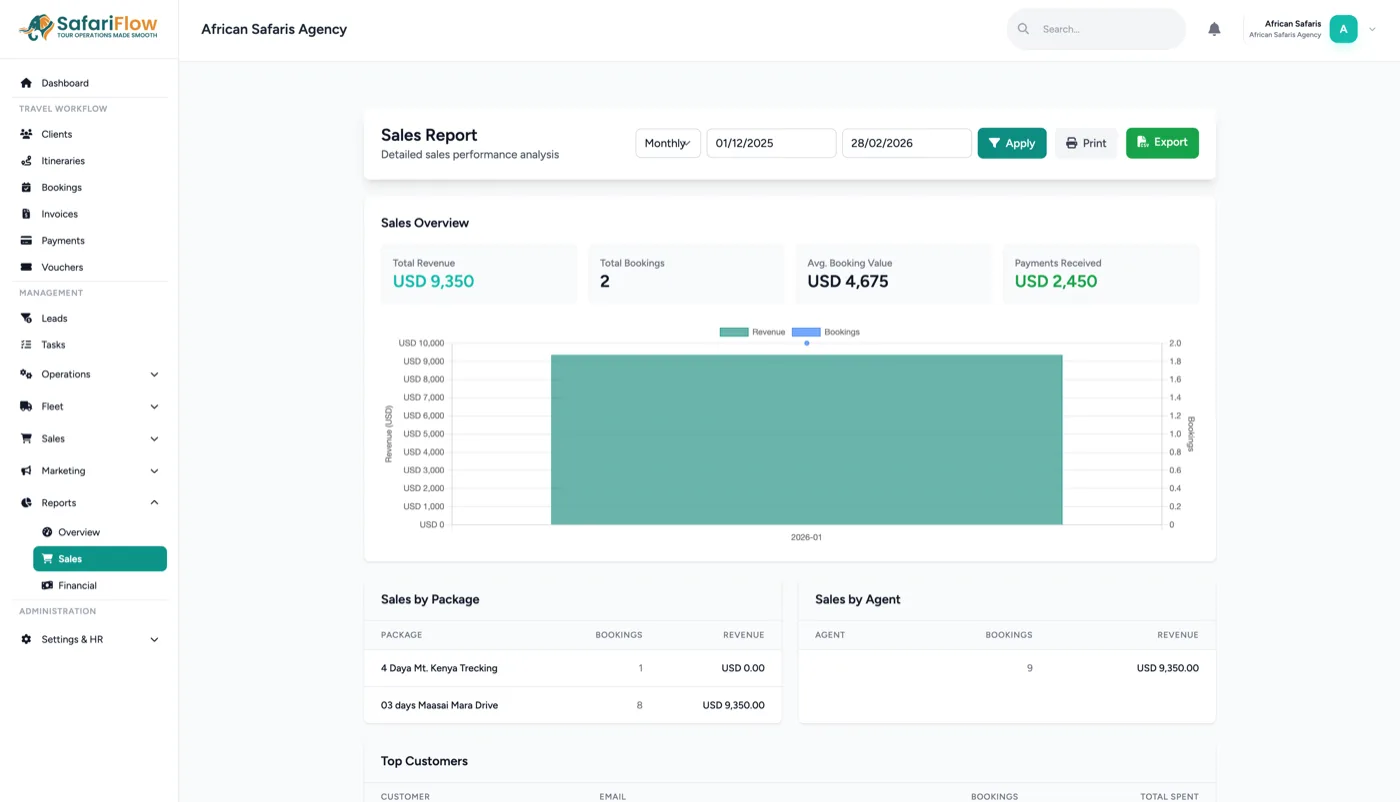This screenshot has height=802, width=1400.
Task: Click the green revenue bar for 2026-01
Action: [806, 439]
